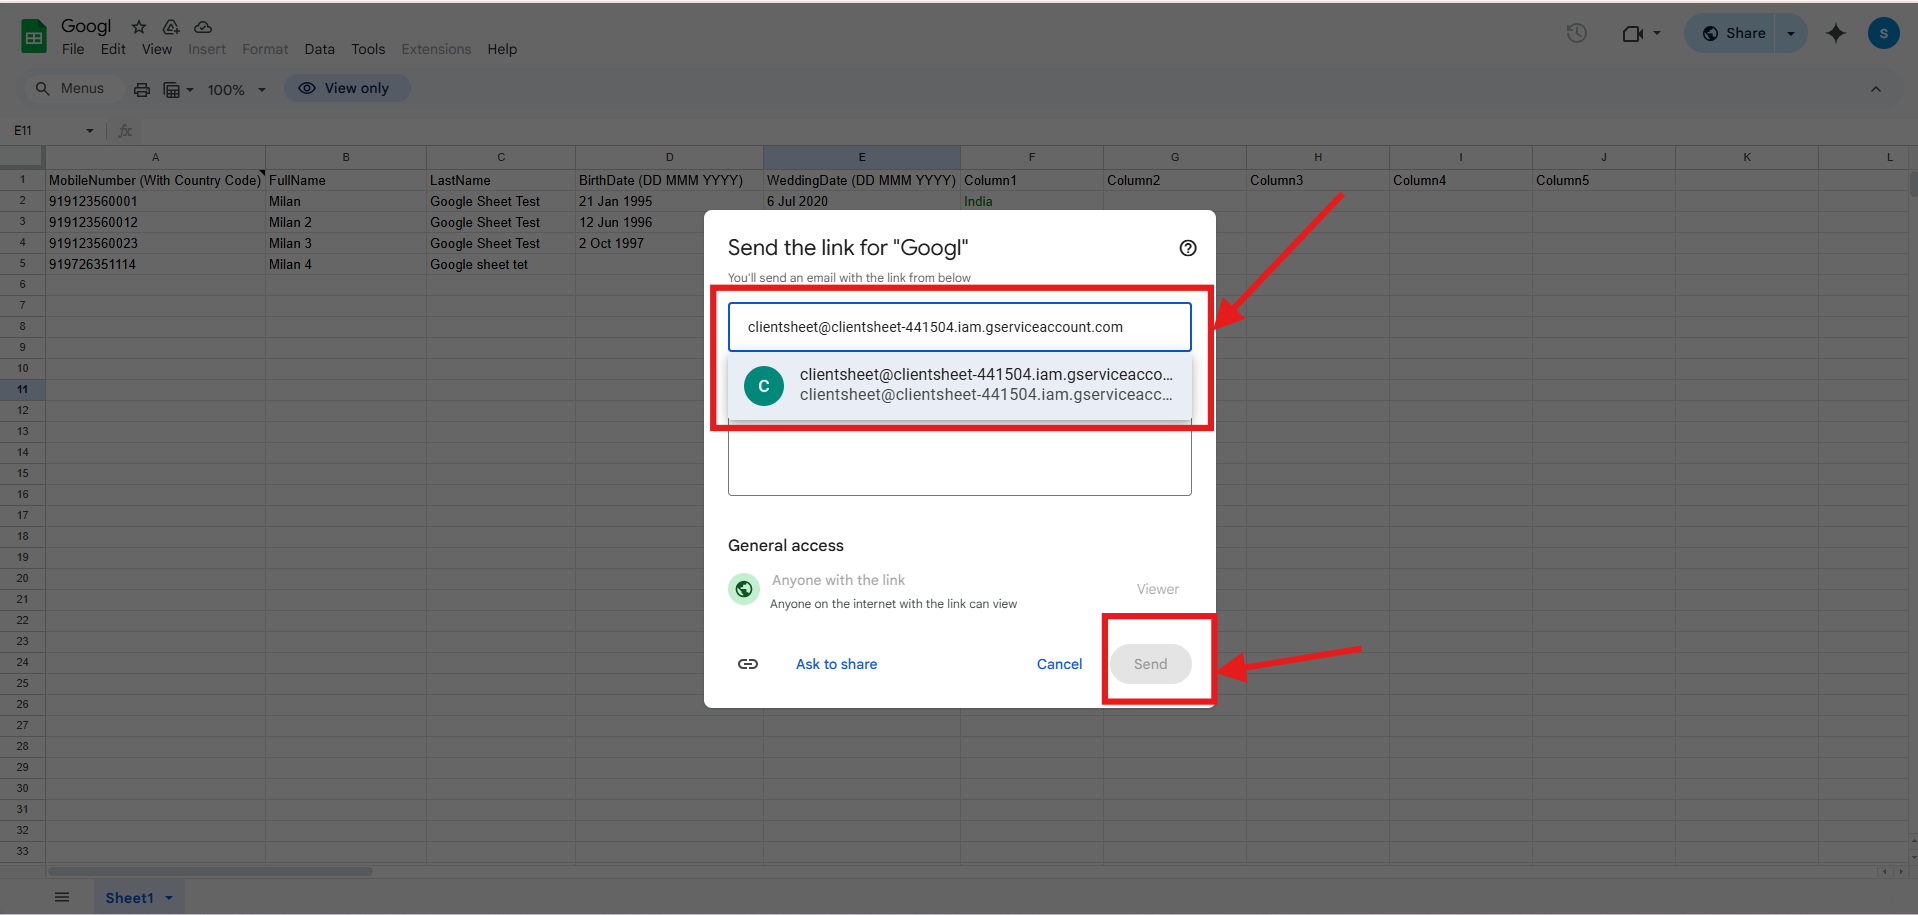Open the all sheets list icon
The width and height of the screenshot is (1918, 915).
pos(62,897)
